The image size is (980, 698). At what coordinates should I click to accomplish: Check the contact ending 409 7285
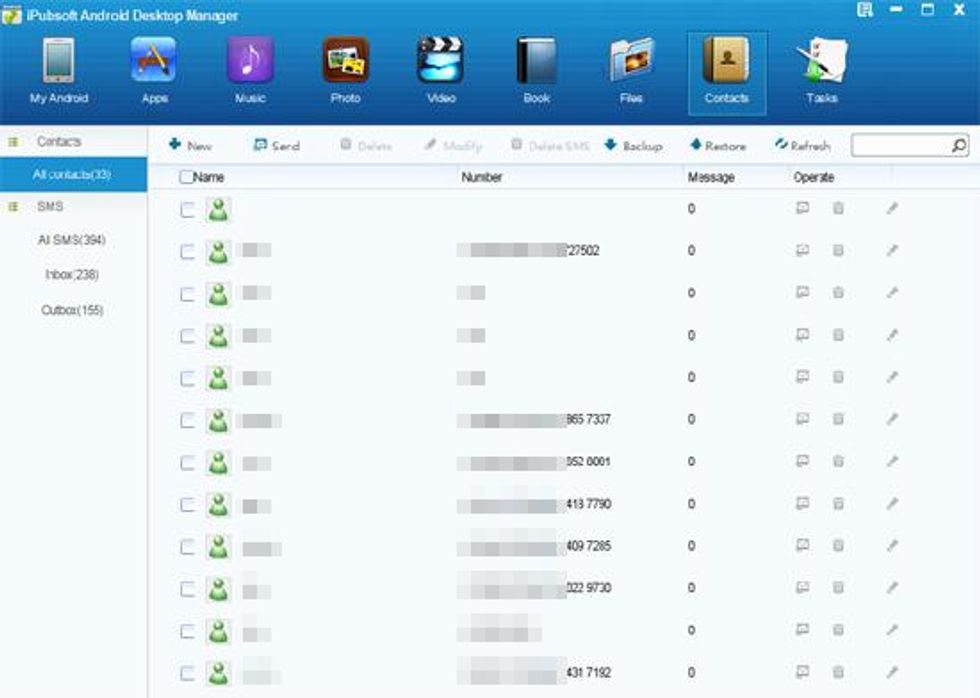(x=187, y=547)
